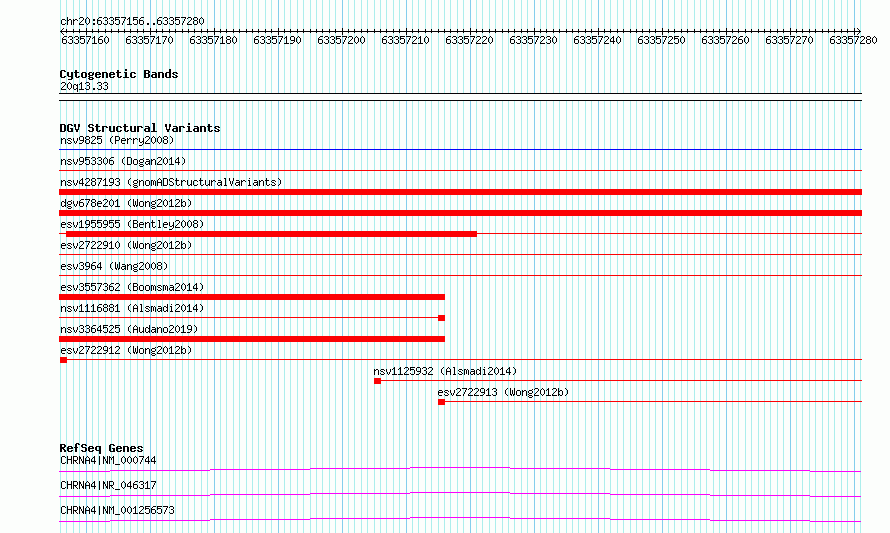Click the small red block of nsv1116881
The width and height of the screenshot is (890, 533).
coord(442,318)
